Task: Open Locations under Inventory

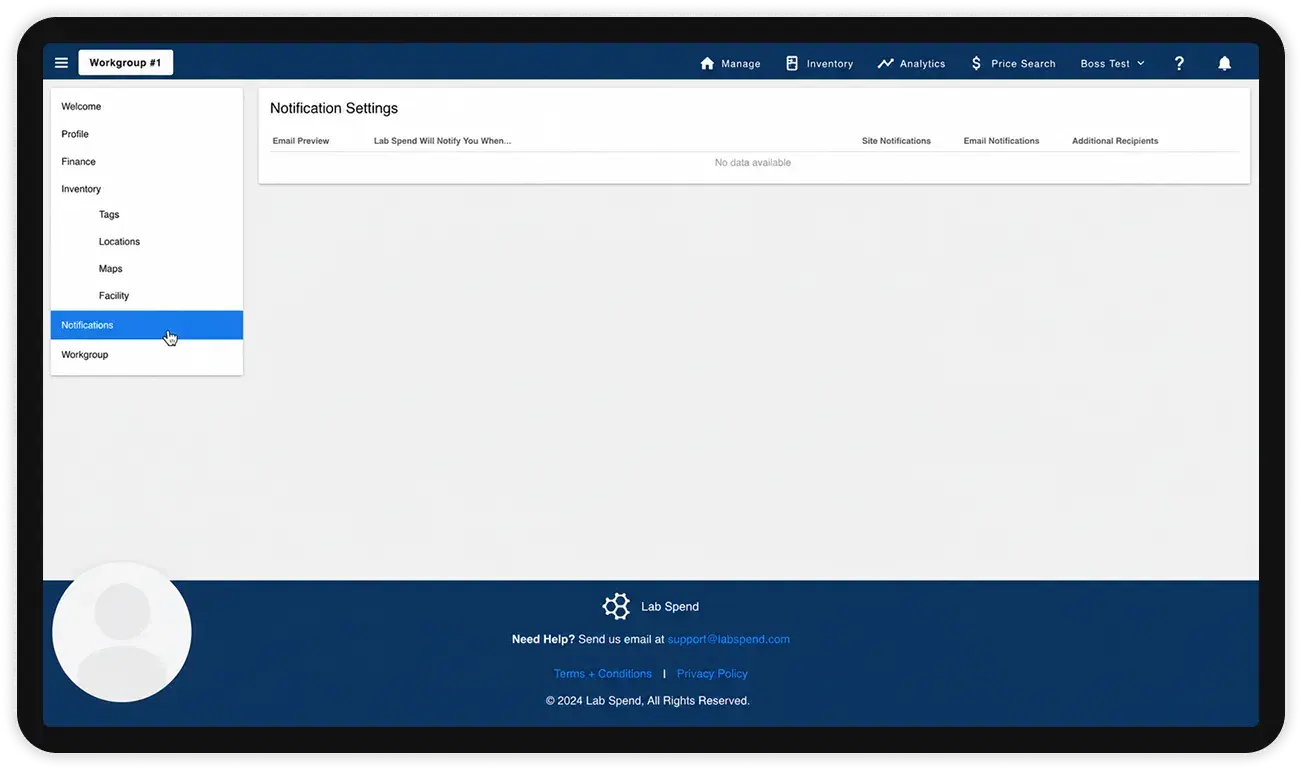Action: click(x=119, y=241)
